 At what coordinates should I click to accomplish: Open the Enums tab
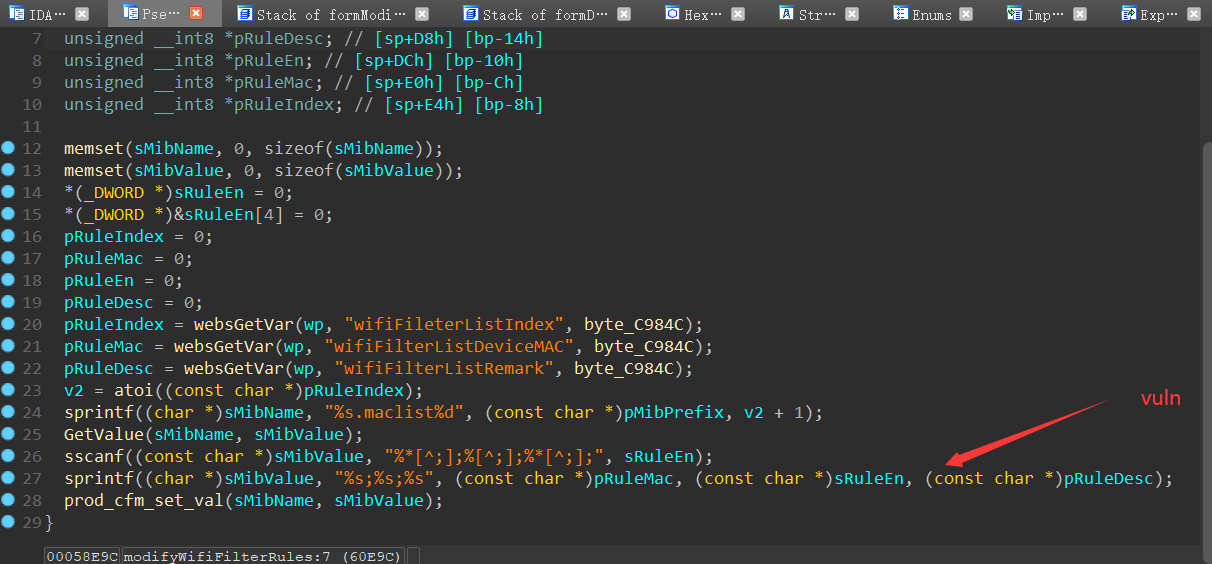tap(931, 14)
